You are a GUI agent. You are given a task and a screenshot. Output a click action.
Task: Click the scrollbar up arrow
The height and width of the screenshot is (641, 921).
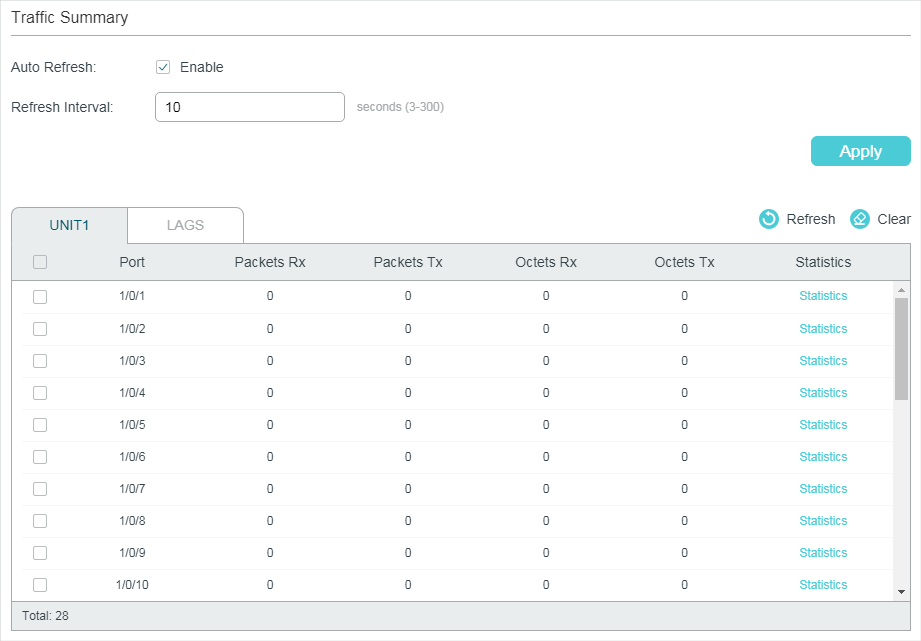(x=901, y=290)
